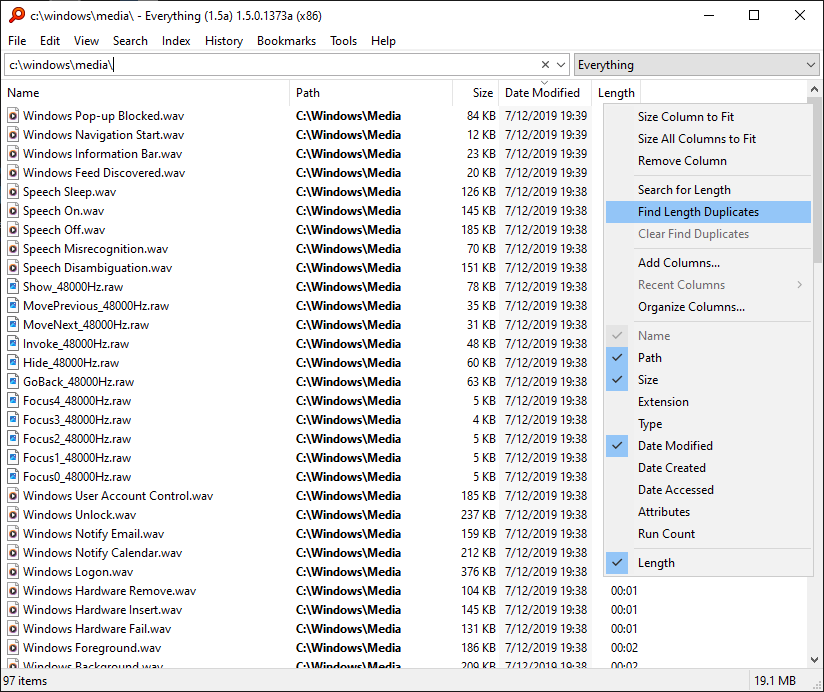824x692 pixels.
Task: Click file icon of Focus0_48000Hz.raw
Action: [13, 477]
